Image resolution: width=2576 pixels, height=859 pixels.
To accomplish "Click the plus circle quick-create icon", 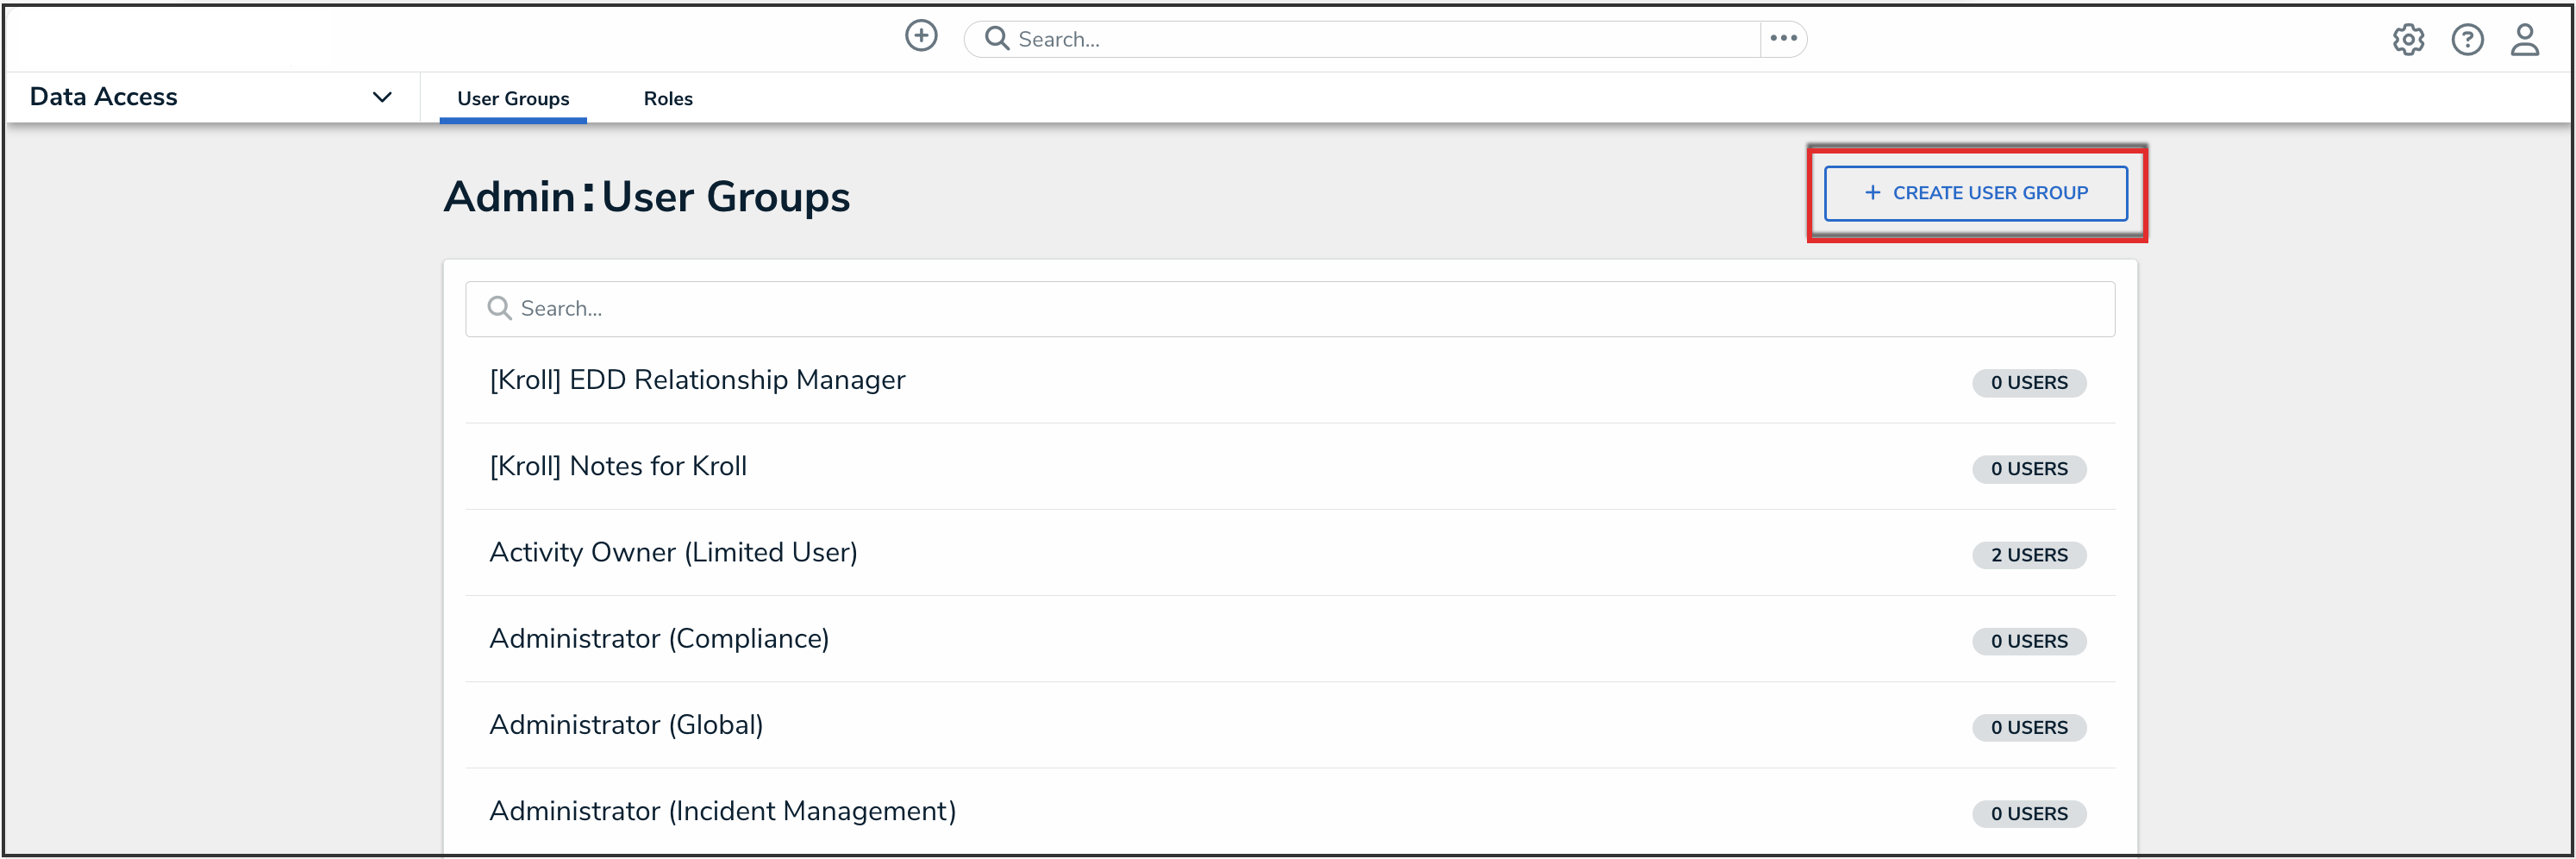I will click(920, 37).
